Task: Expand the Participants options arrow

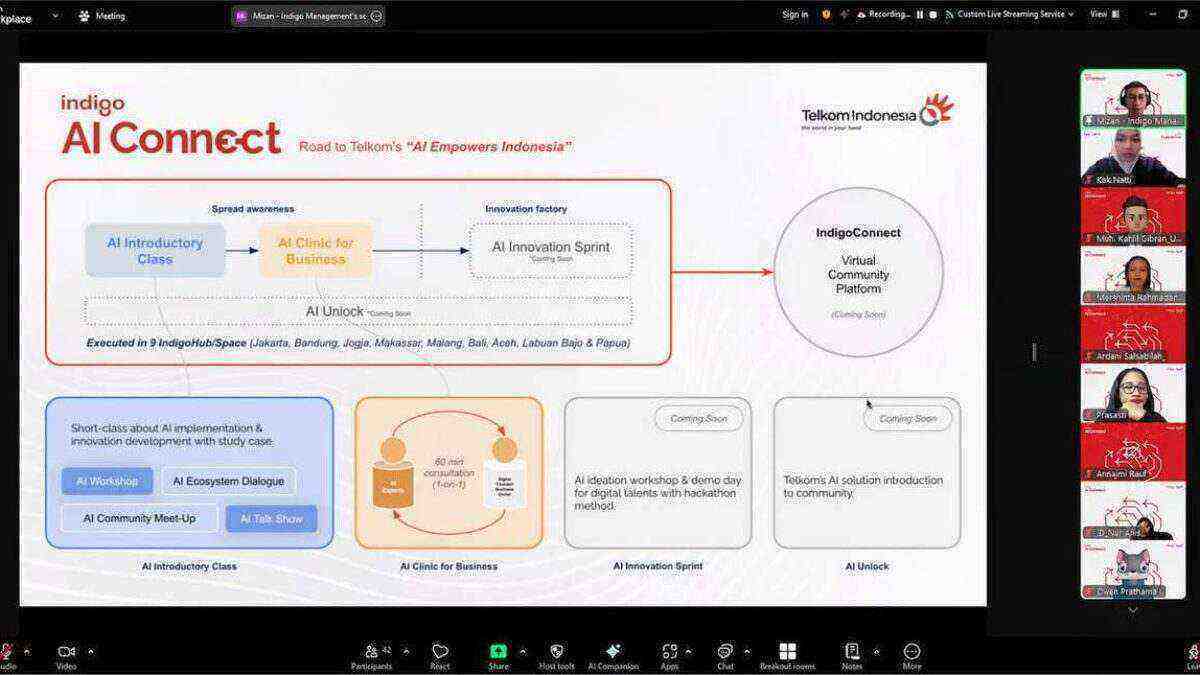Action: [406, 651]
